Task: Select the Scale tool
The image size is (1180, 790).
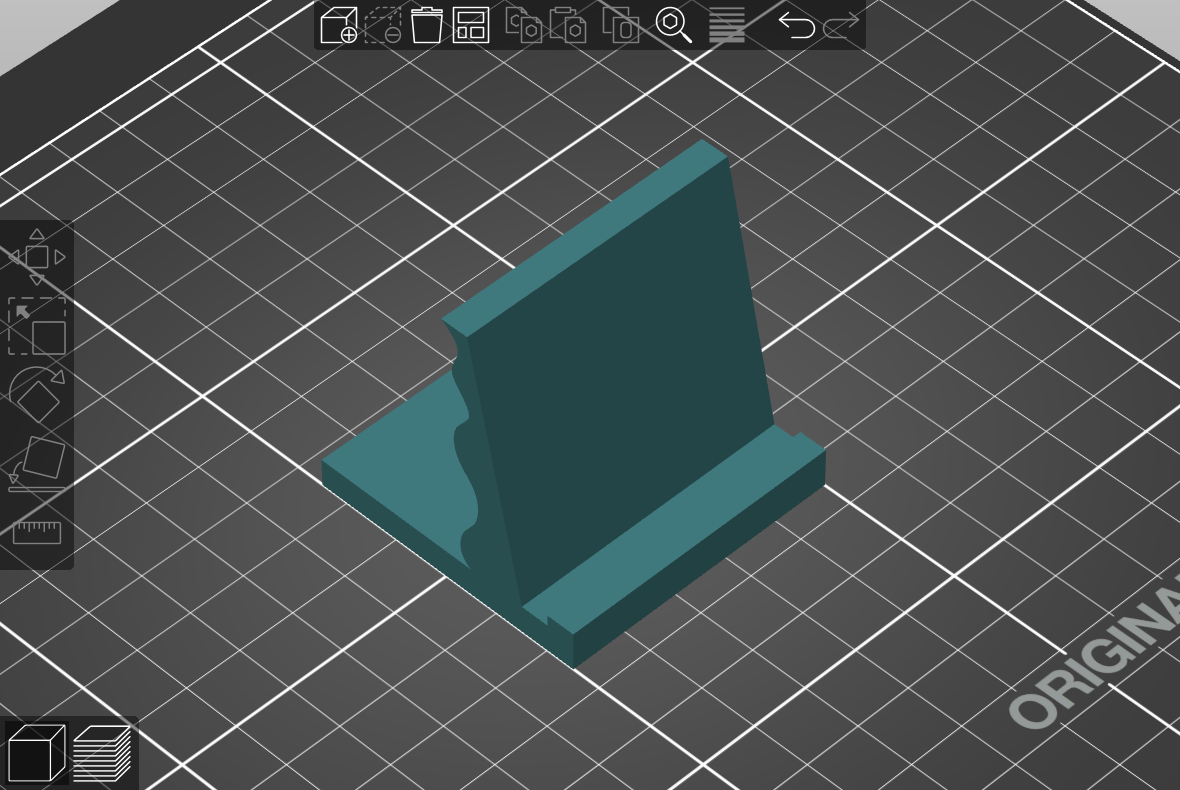Action: (x=37, y=326)
